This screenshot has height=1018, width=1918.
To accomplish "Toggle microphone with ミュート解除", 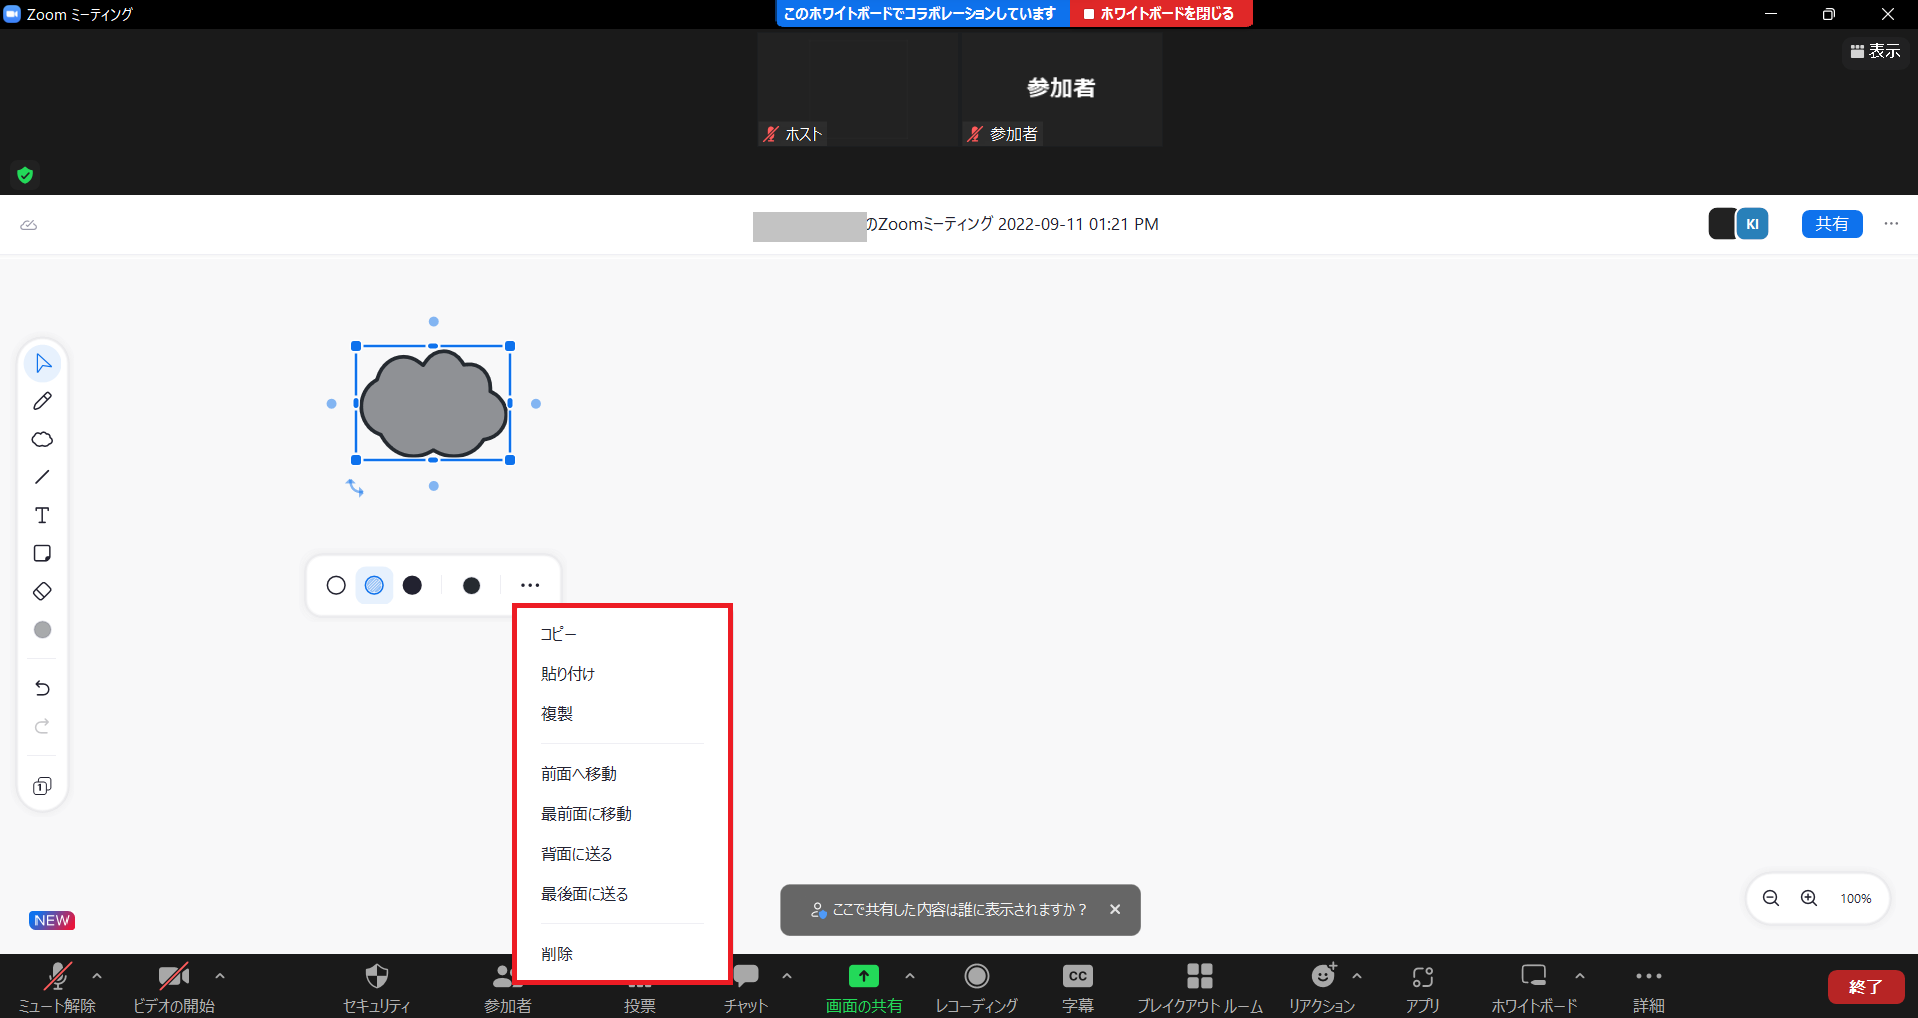I will coord(57,986).
